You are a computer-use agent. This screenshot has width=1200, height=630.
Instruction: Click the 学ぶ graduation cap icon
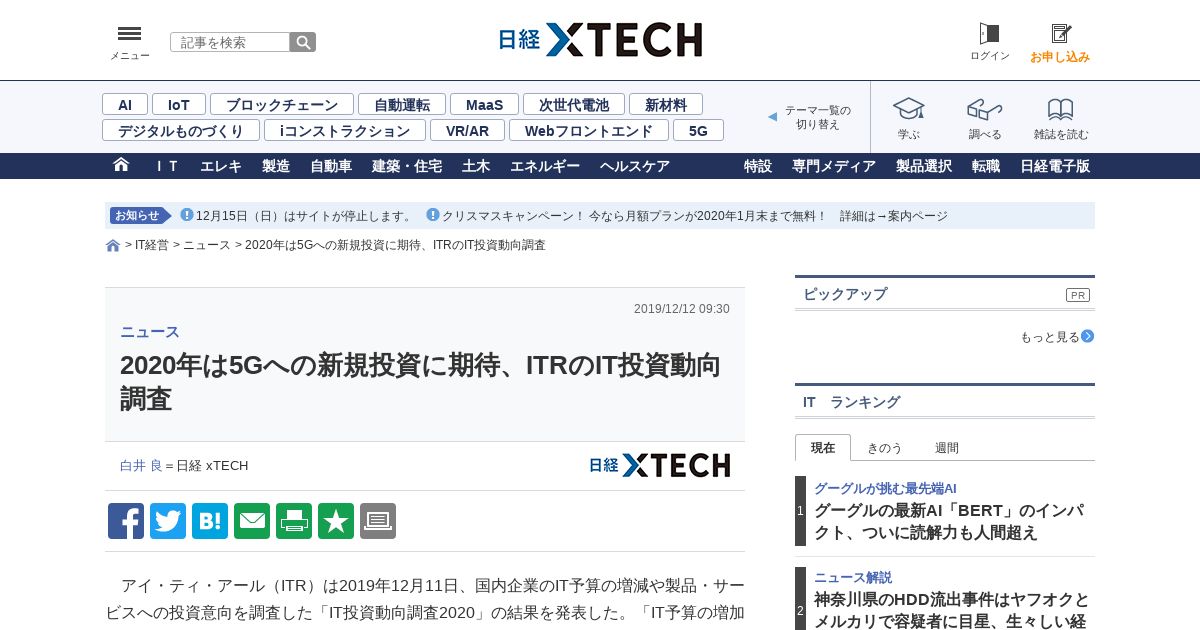(908, 109)
